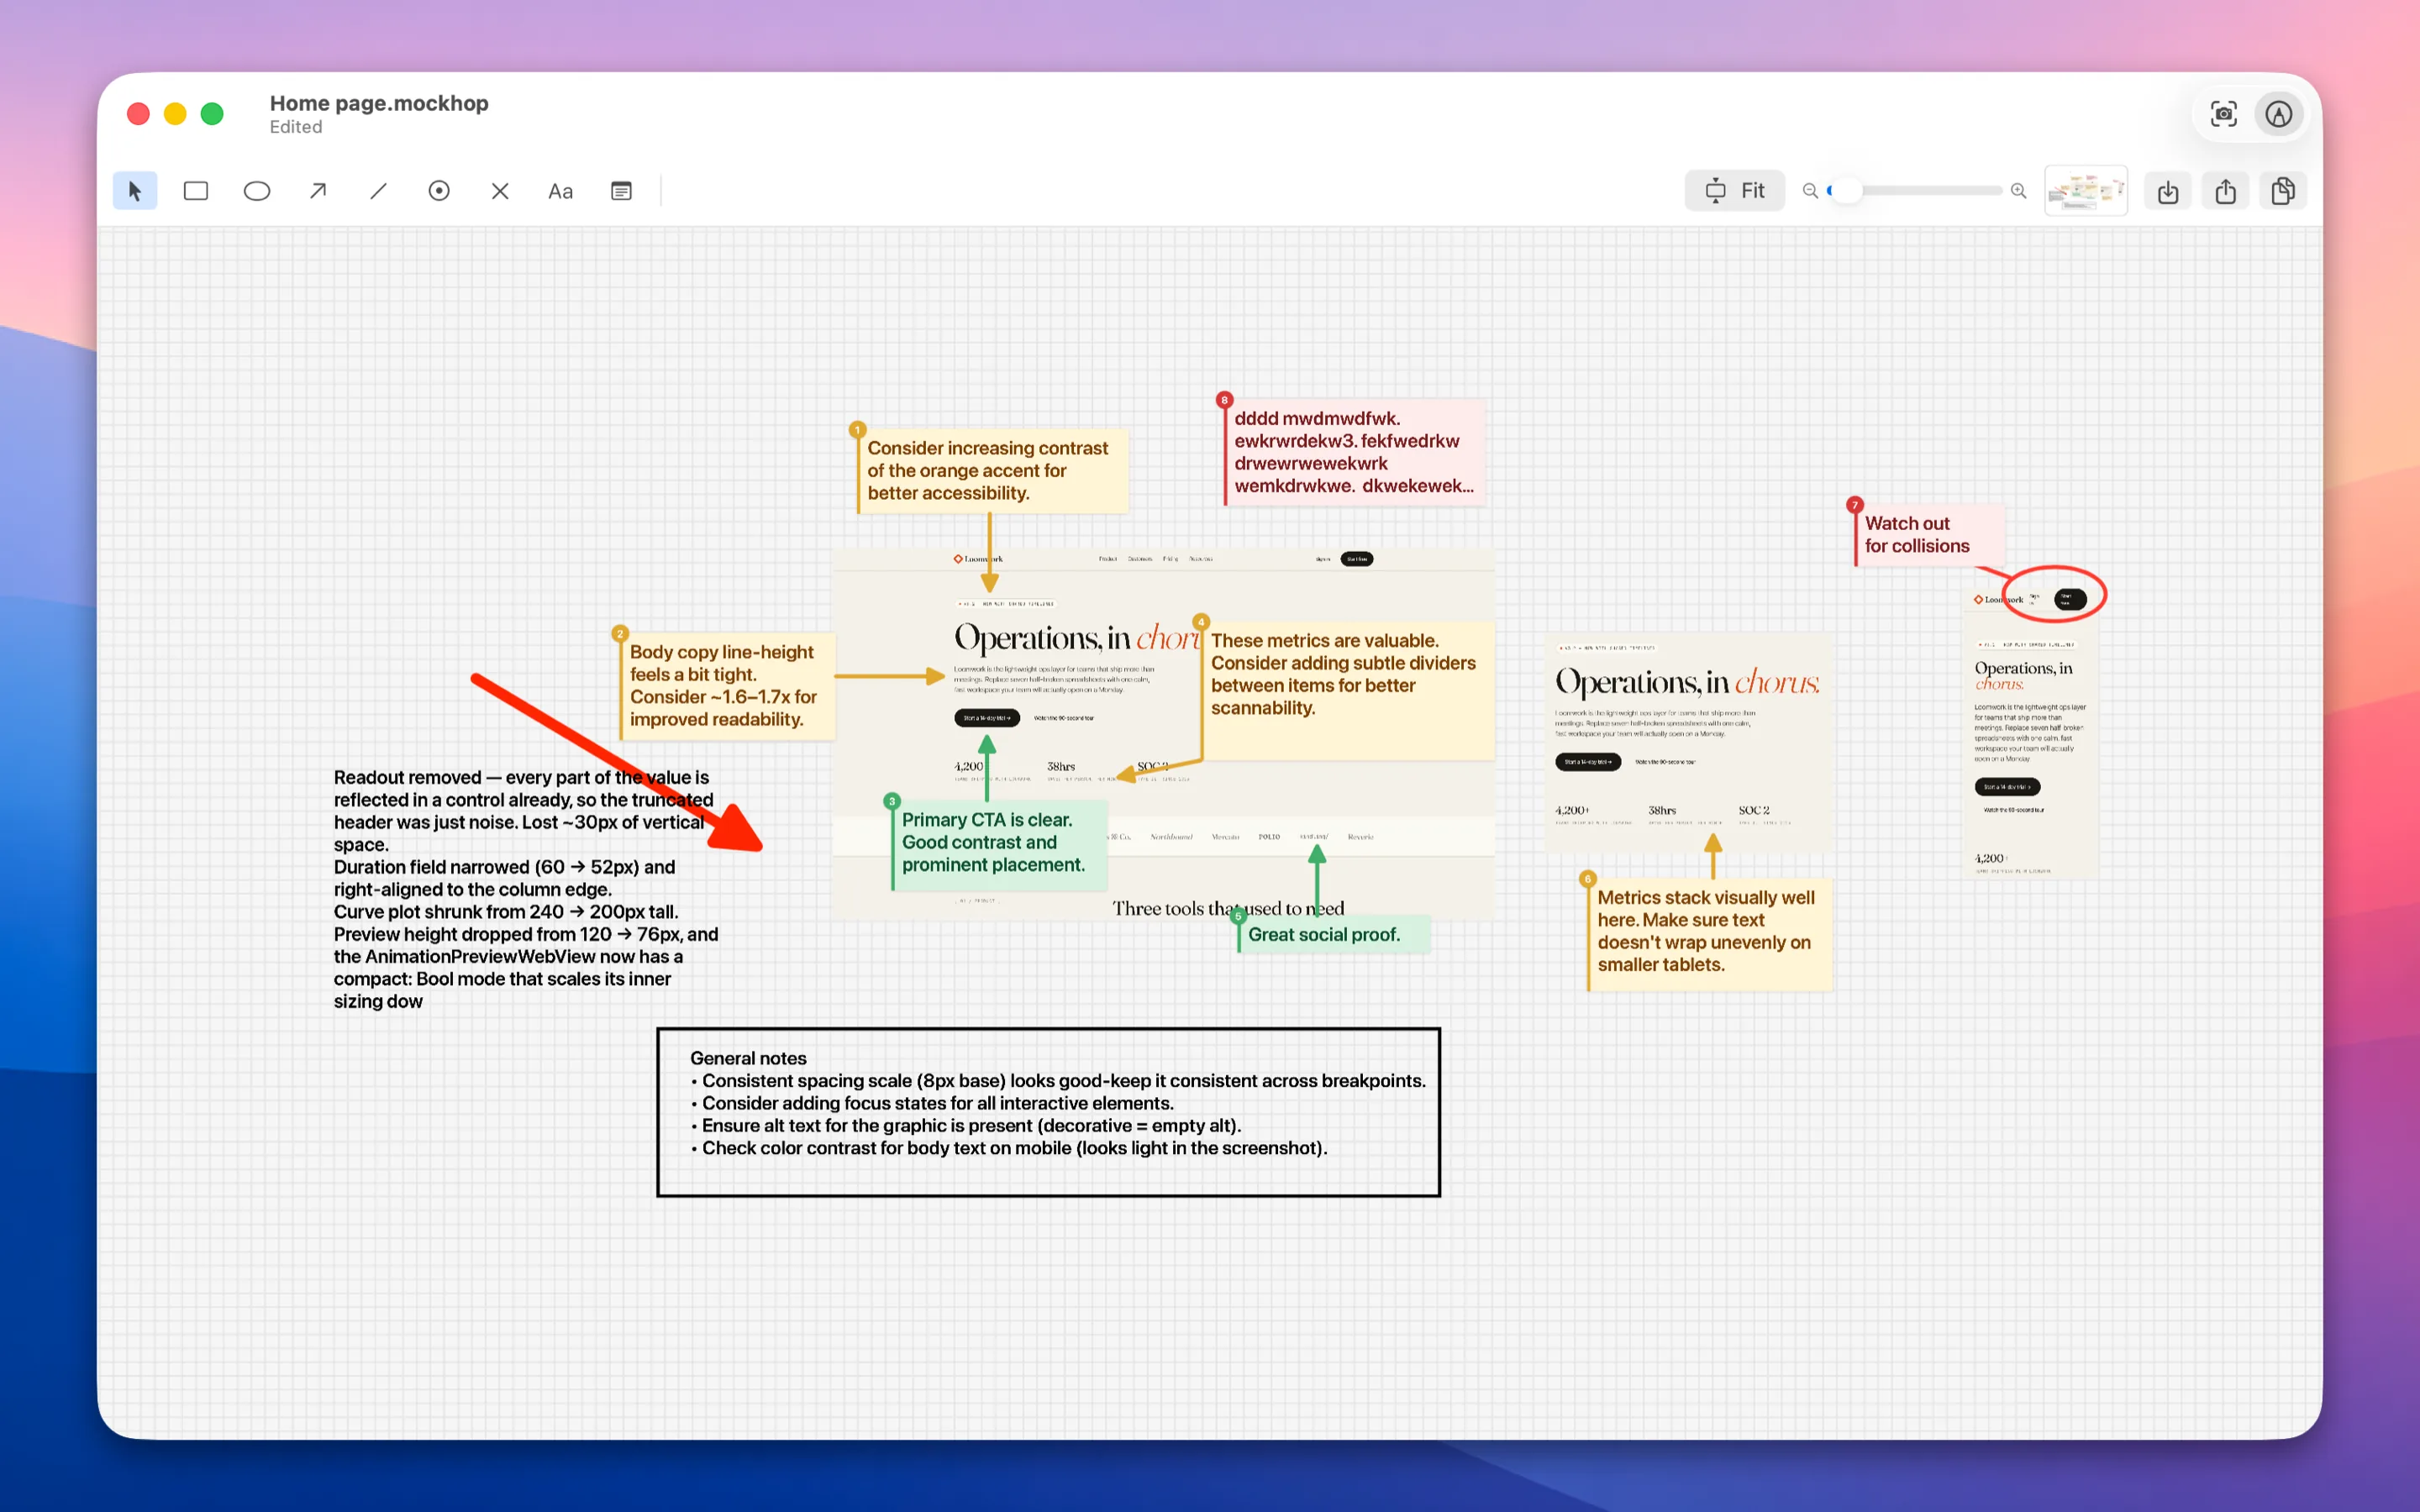Click the zoom out magnifier icon
2420x1512 pixels.
click(x=1810, y=190)
